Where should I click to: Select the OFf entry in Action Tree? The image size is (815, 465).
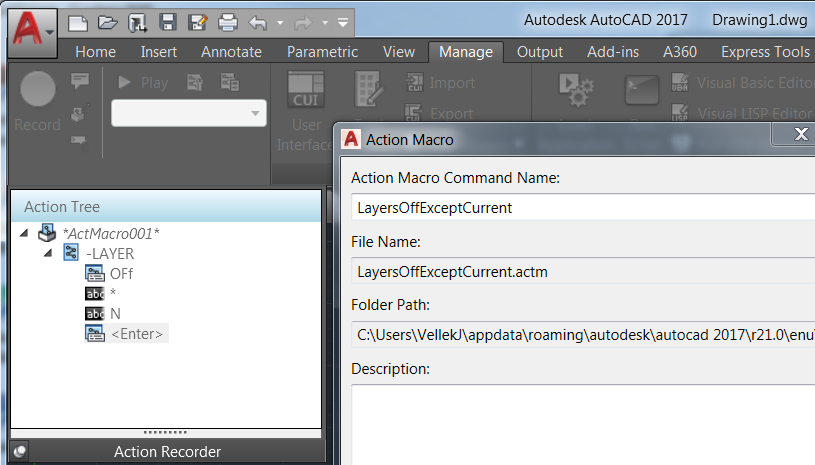click(121, 273)
